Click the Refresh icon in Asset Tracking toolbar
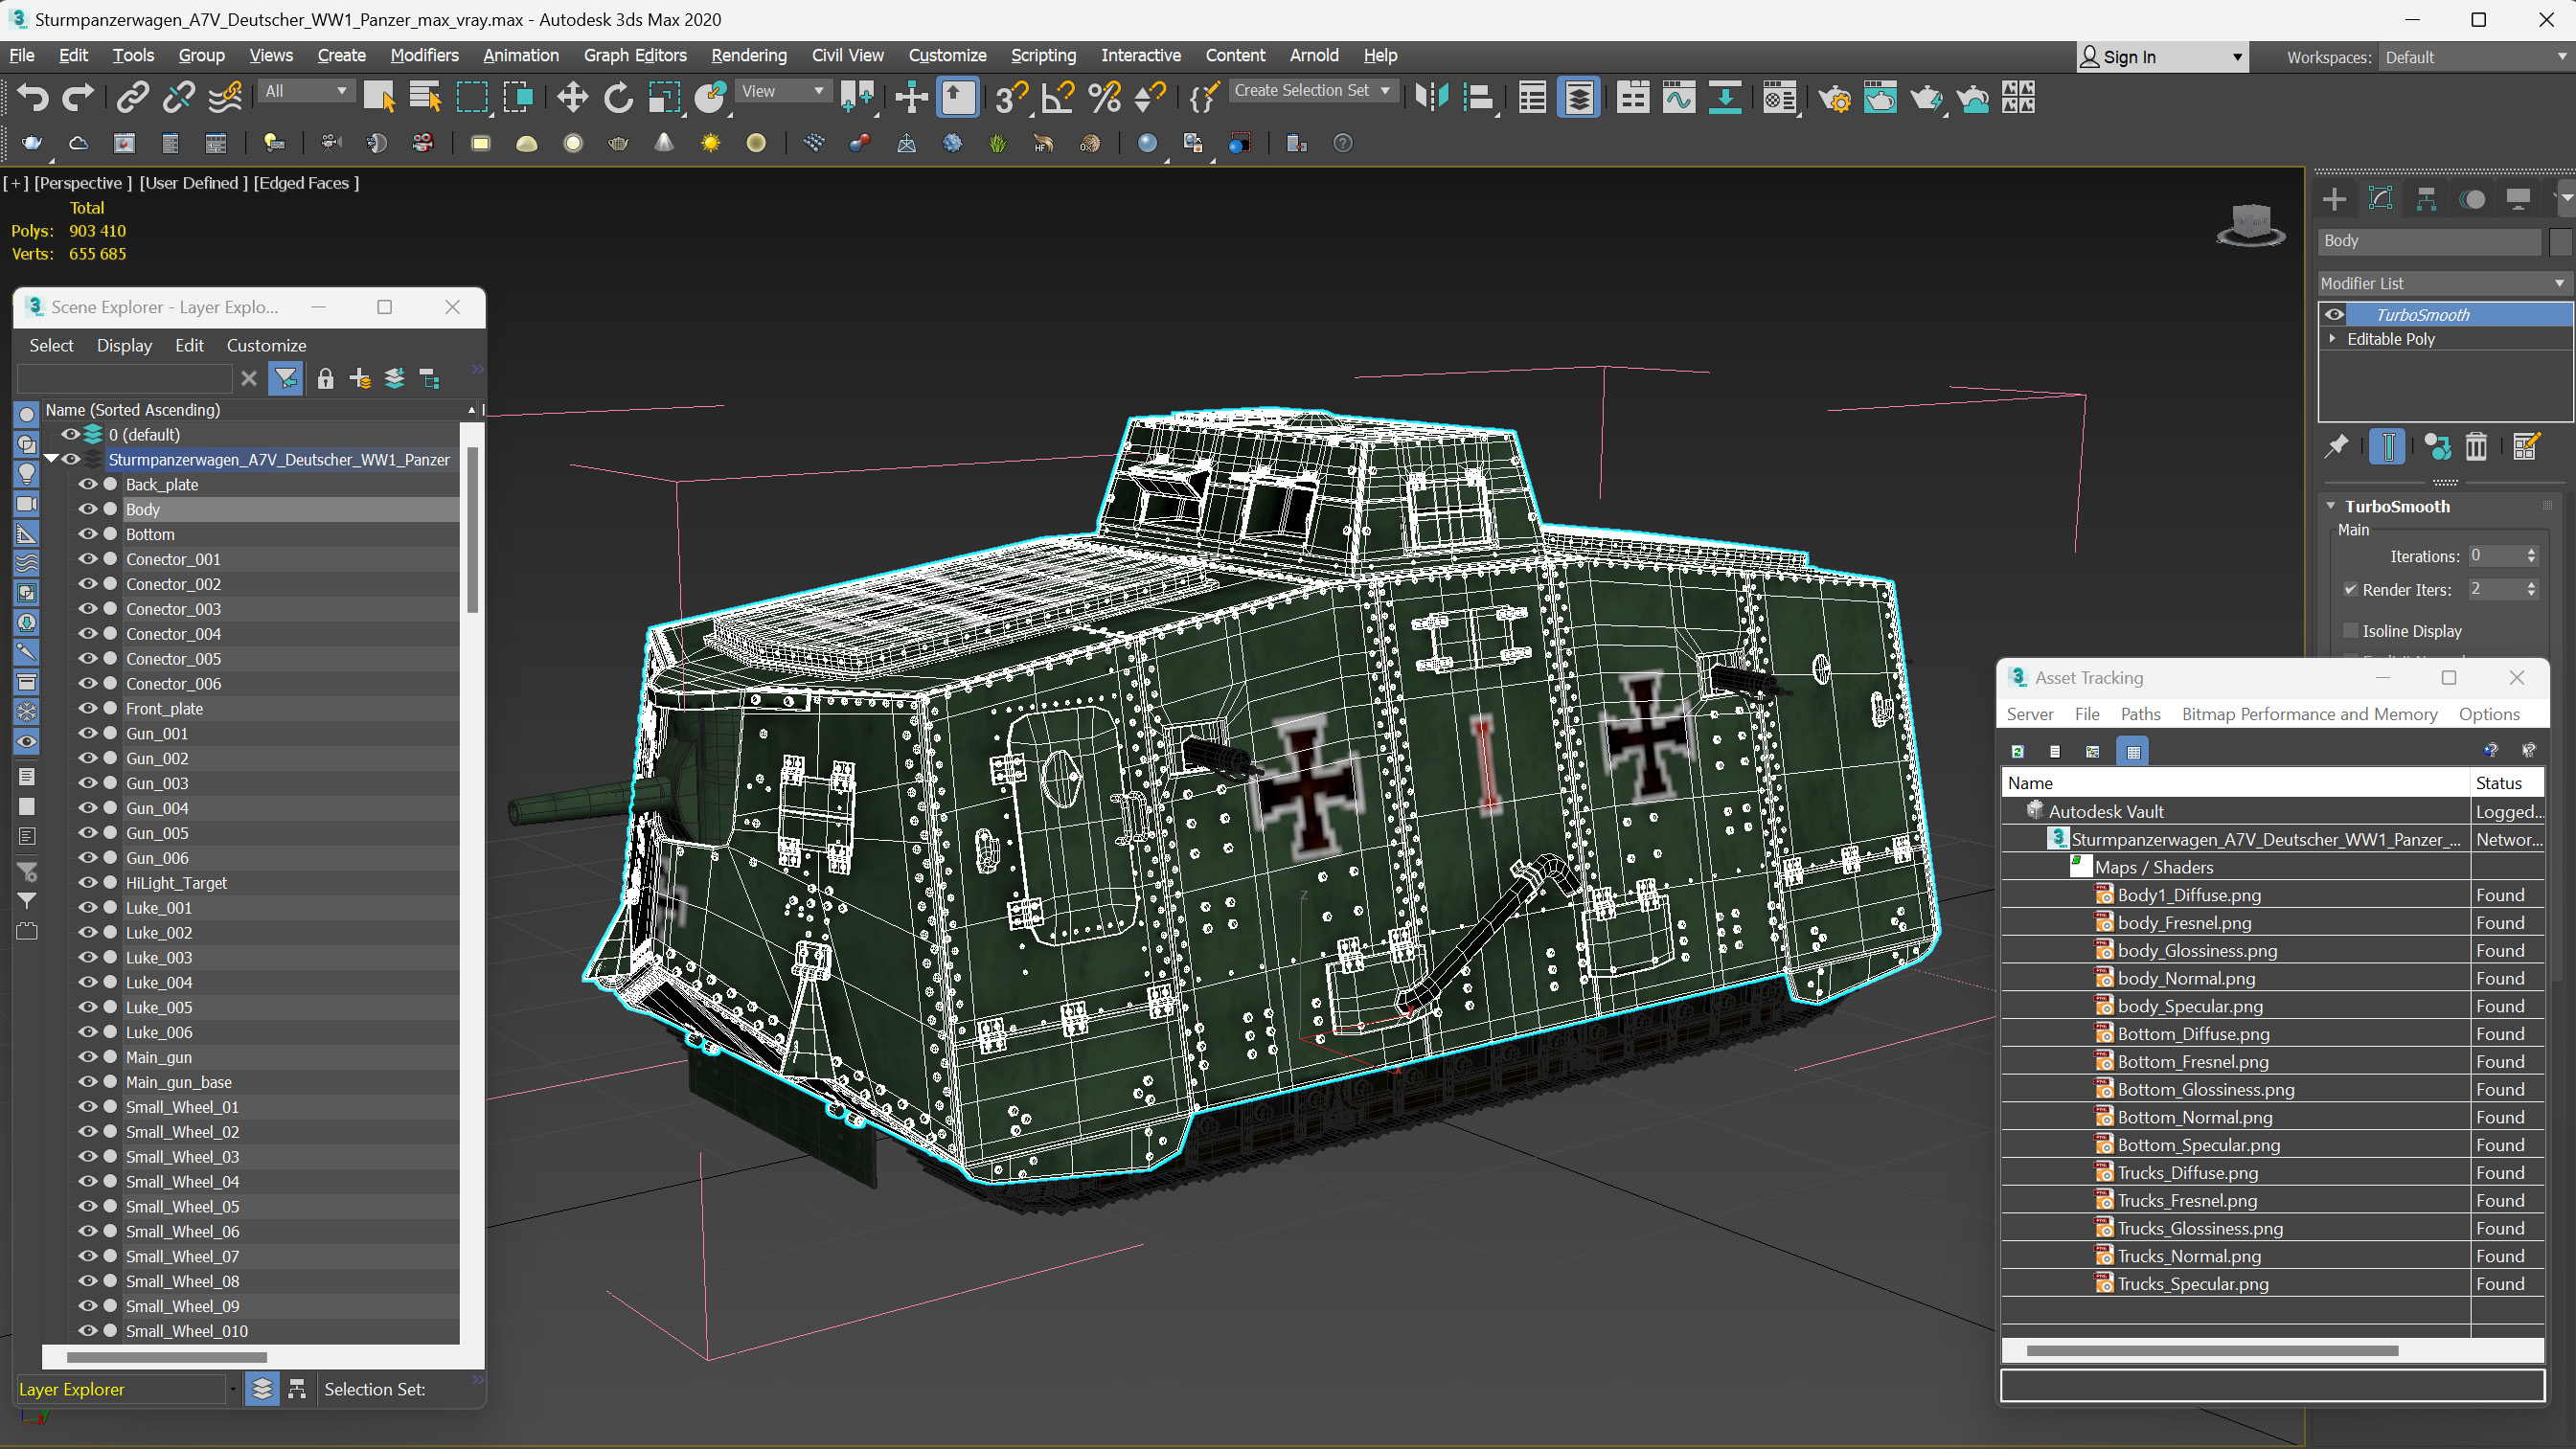Screen dimensions: 2576x1449 pyautogui.click(x=2017, y=752)
